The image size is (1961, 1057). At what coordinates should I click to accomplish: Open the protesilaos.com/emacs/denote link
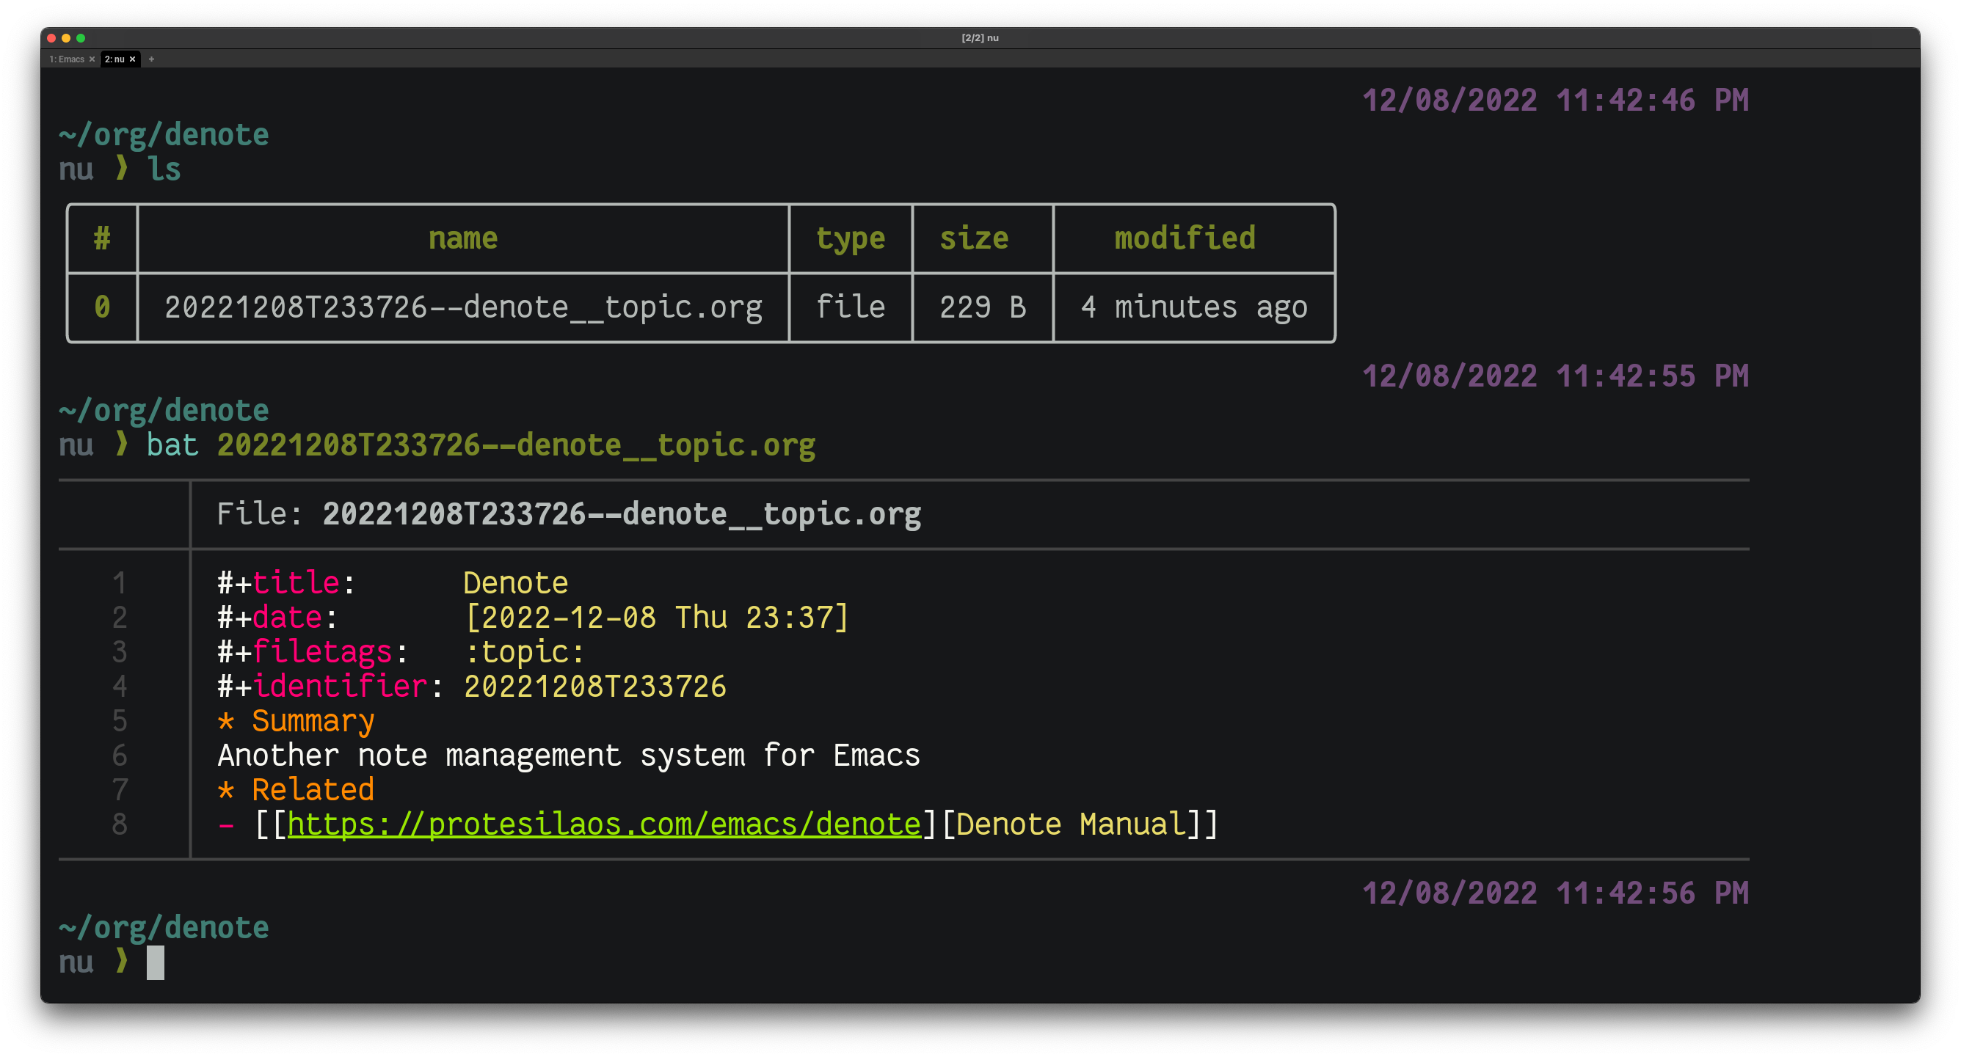(604, 824)
